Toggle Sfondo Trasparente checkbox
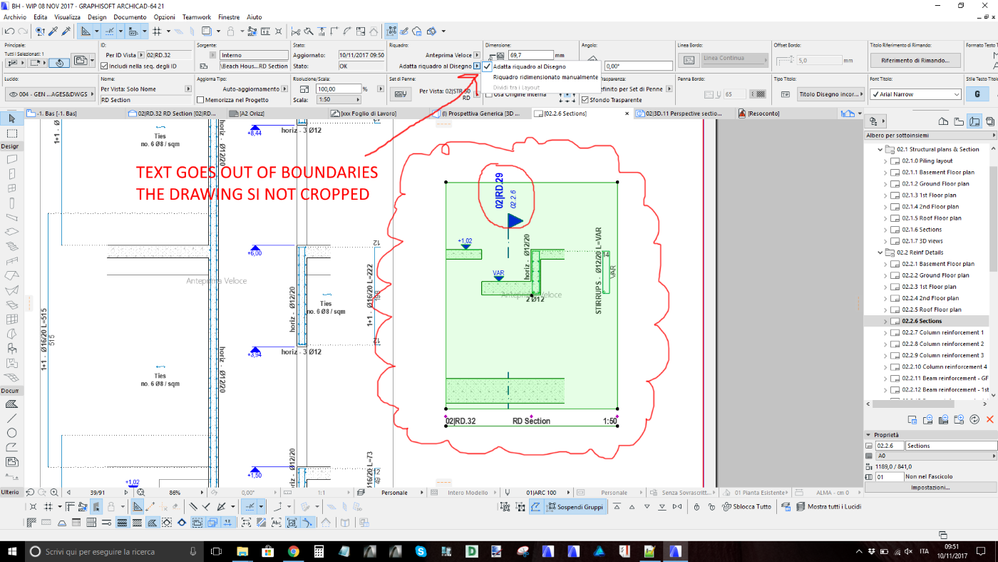Screen dimensions: 998x562 585,100
